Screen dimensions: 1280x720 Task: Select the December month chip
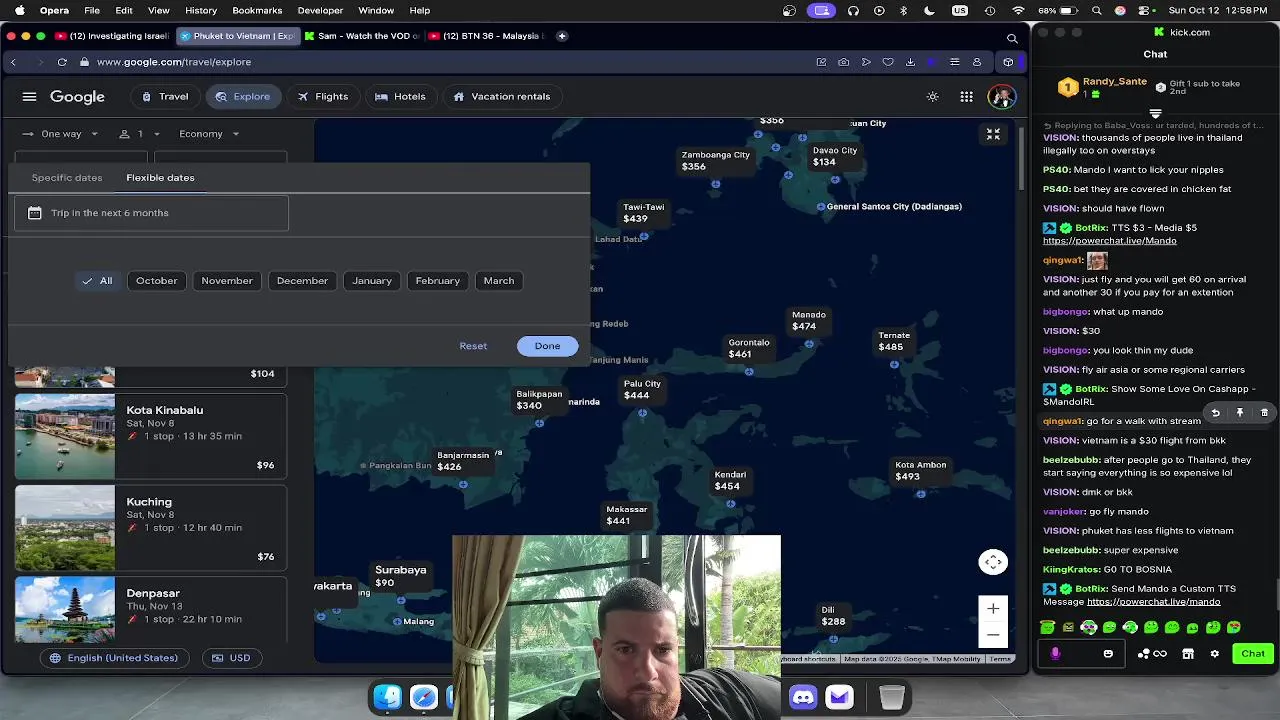302,281
